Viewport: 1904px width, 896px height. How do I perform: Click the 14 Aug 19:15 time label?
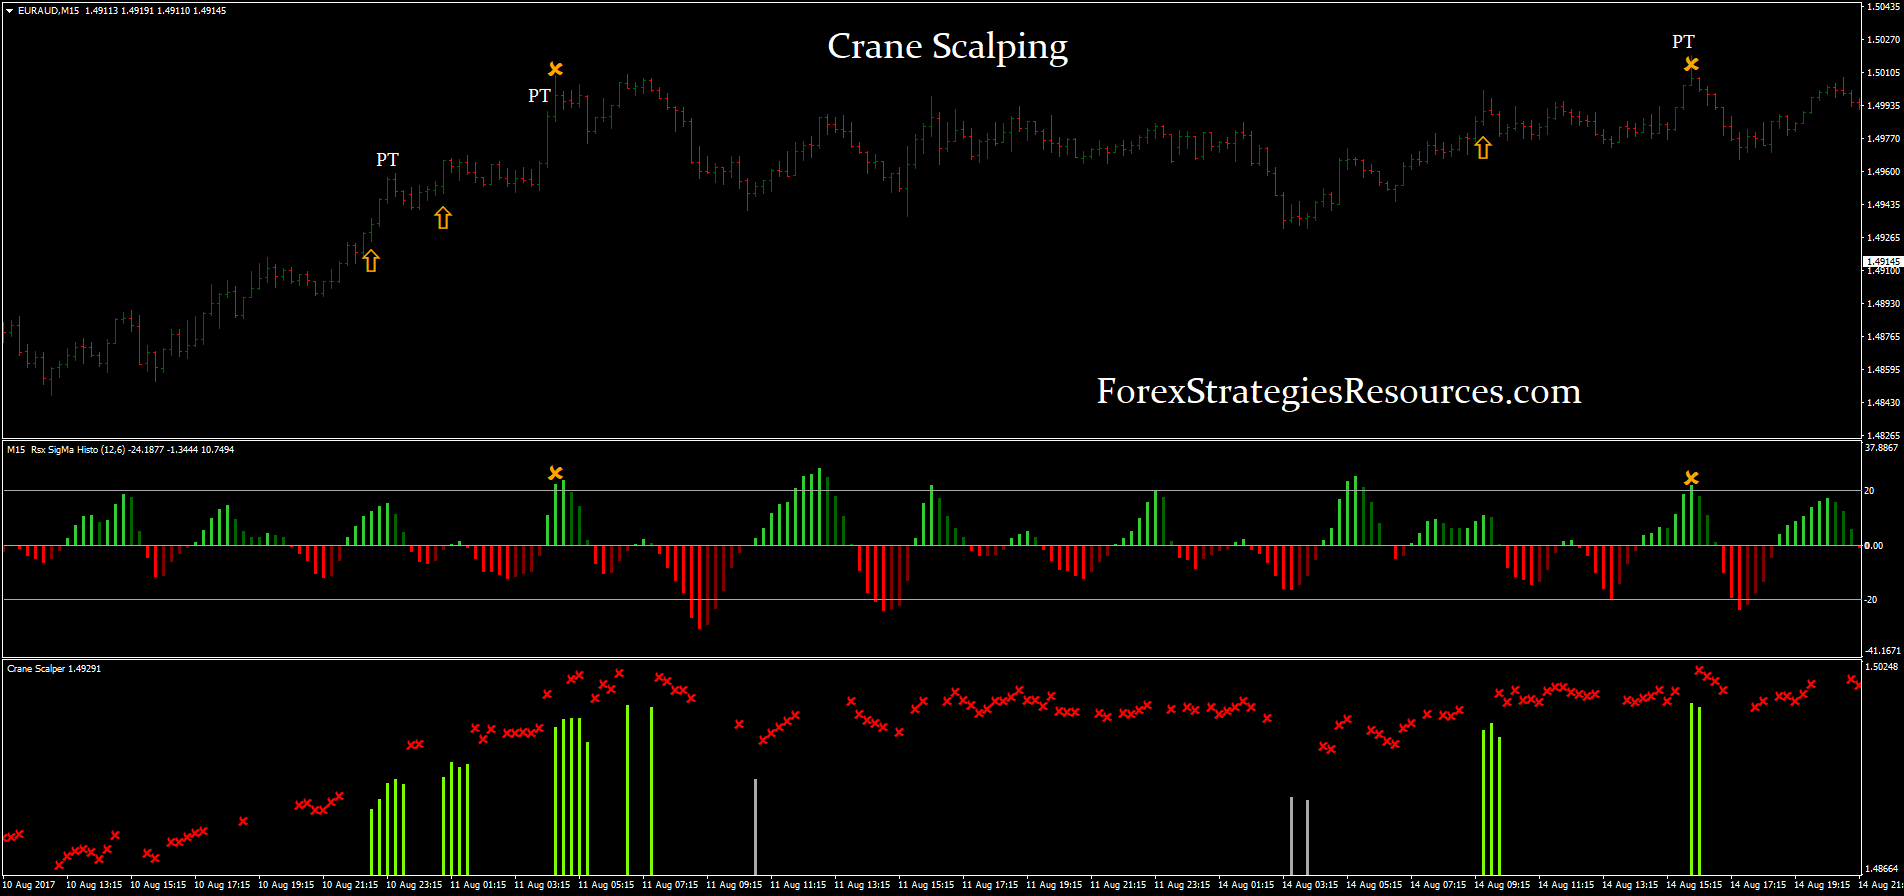click(x=1823, y=885)
